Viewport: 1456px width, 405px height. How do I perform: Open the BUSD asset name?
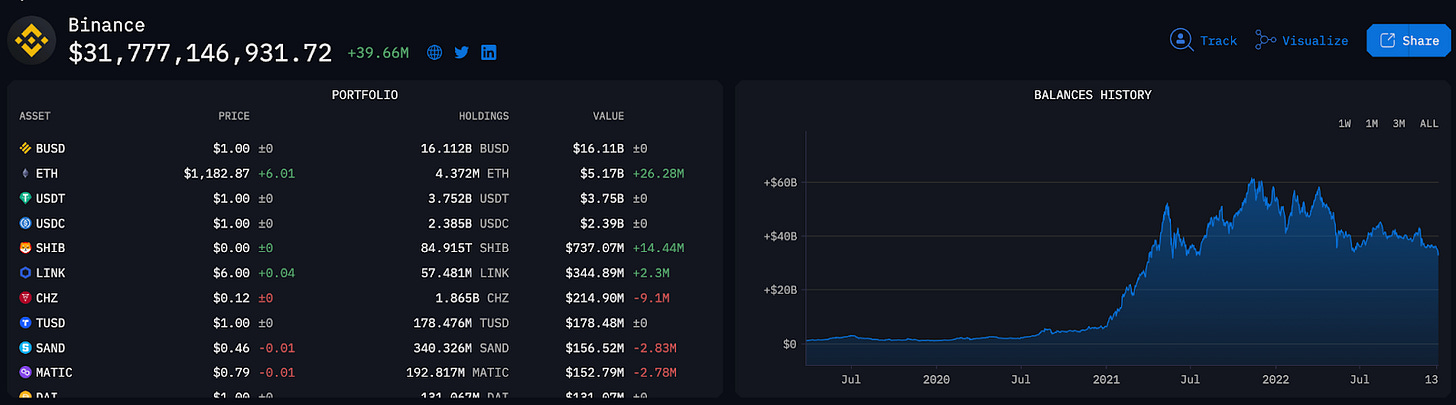(x=50, y=148)
